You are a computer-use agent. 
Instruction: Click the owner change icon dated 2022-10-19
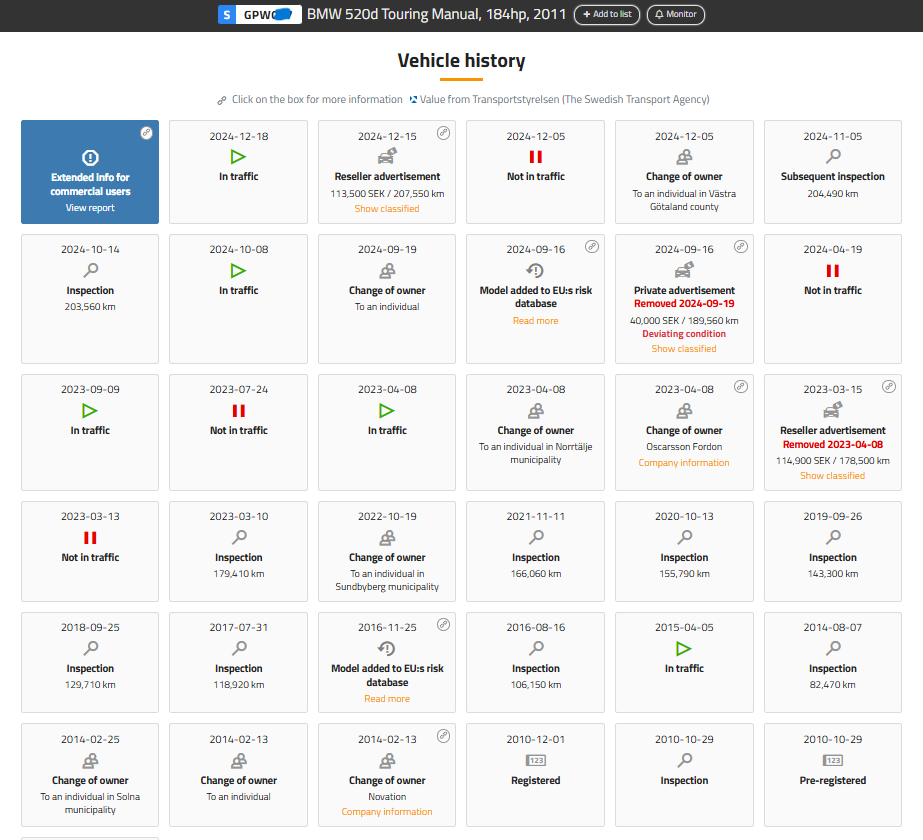click(387, 538)
